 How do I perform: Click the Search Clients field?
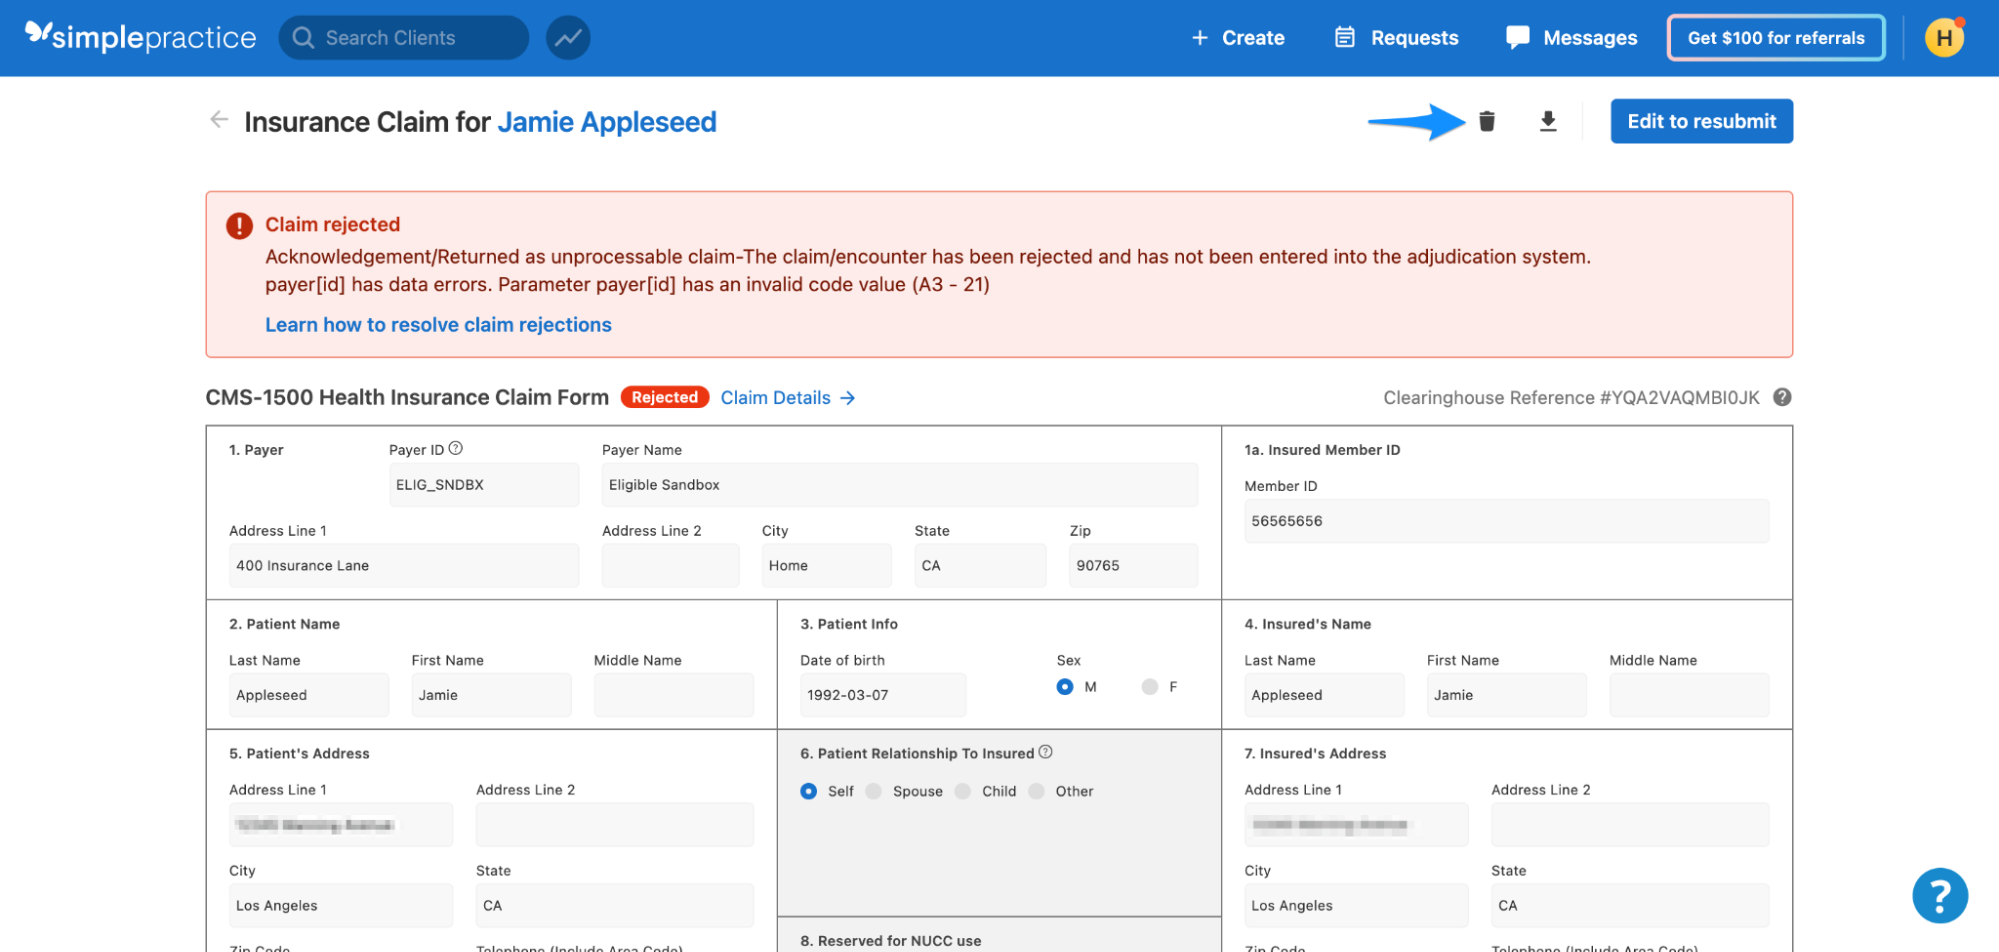click(404, 38)
